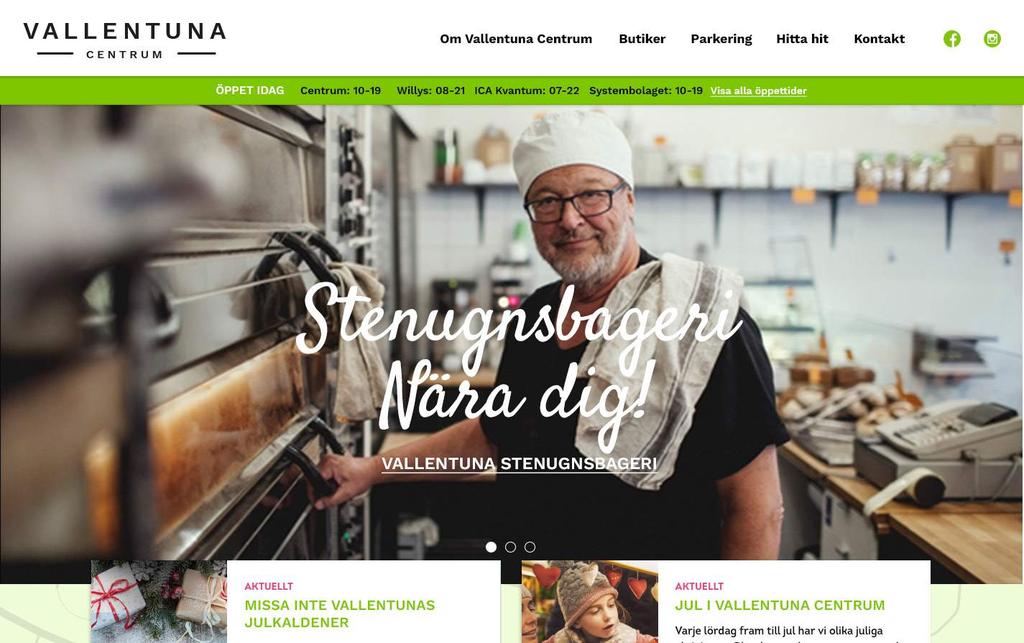1024x643 pixels.
Task: Switch to the third carousel slide dot
Action: pyautogui.click(x=530, y=547)
